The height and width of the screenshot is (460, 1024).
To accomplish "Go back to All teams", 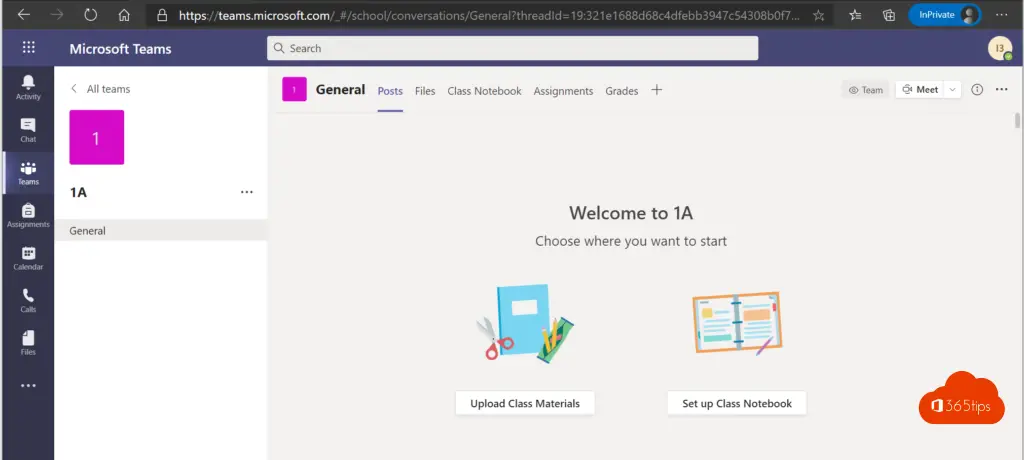I will (100, 89).
